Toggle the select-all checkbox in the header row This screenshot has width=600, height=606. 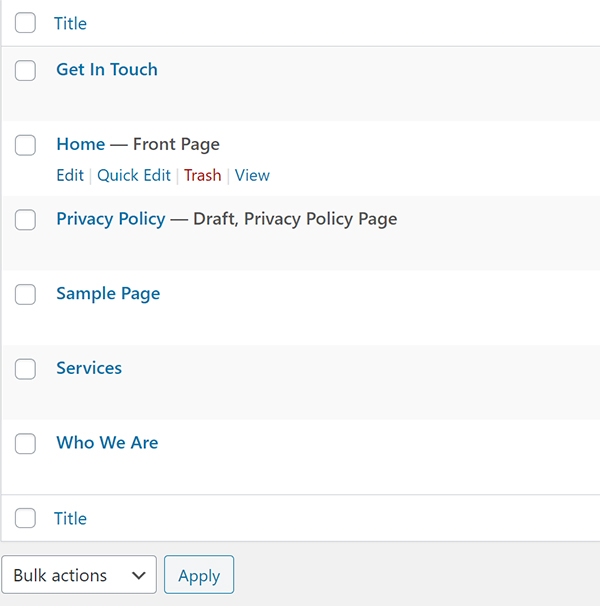click(x=26, y=22)
